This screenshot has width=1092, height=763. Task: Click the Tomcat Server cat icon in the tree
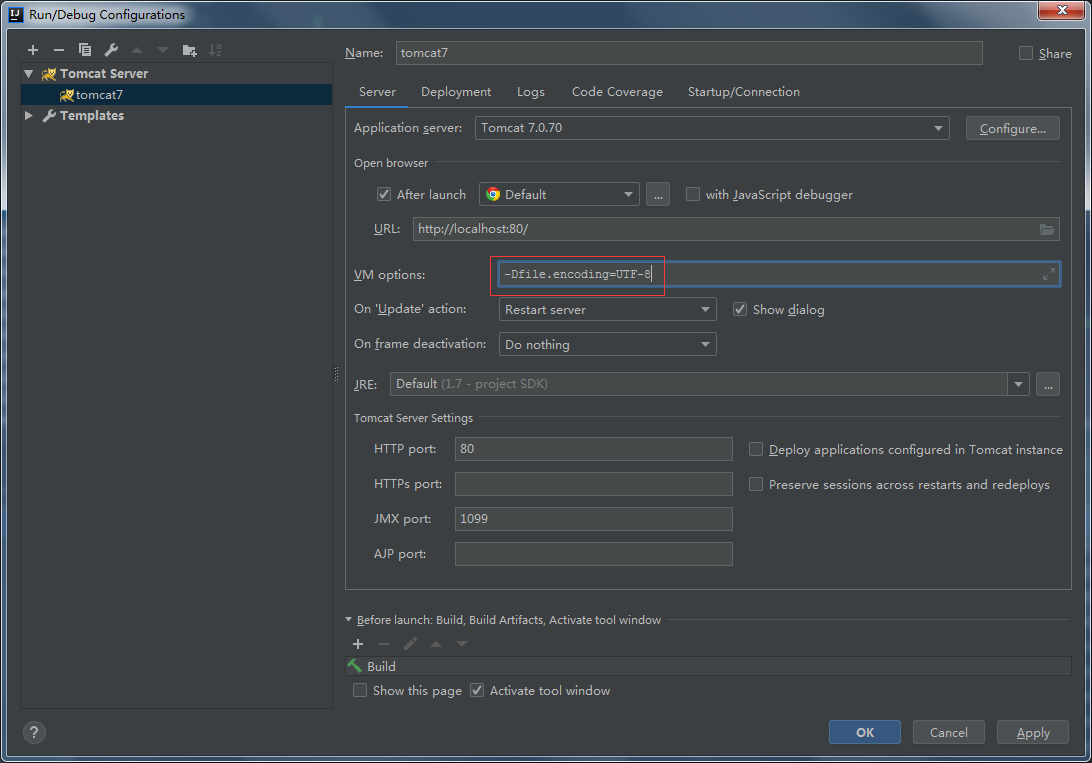(x=49, y=74)
